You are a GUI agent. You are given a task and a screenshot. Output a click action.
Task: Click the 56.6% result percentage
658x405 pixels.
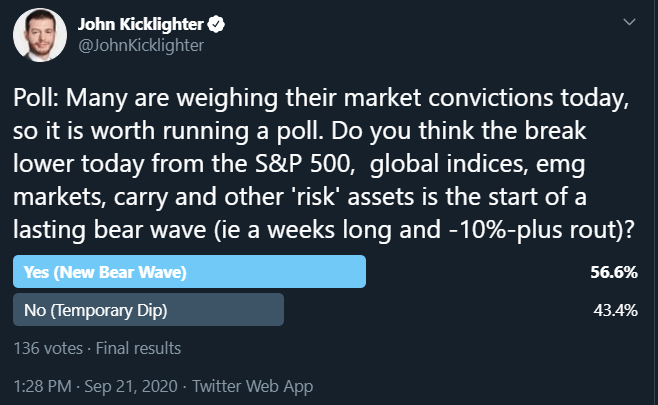coord(616,272)
